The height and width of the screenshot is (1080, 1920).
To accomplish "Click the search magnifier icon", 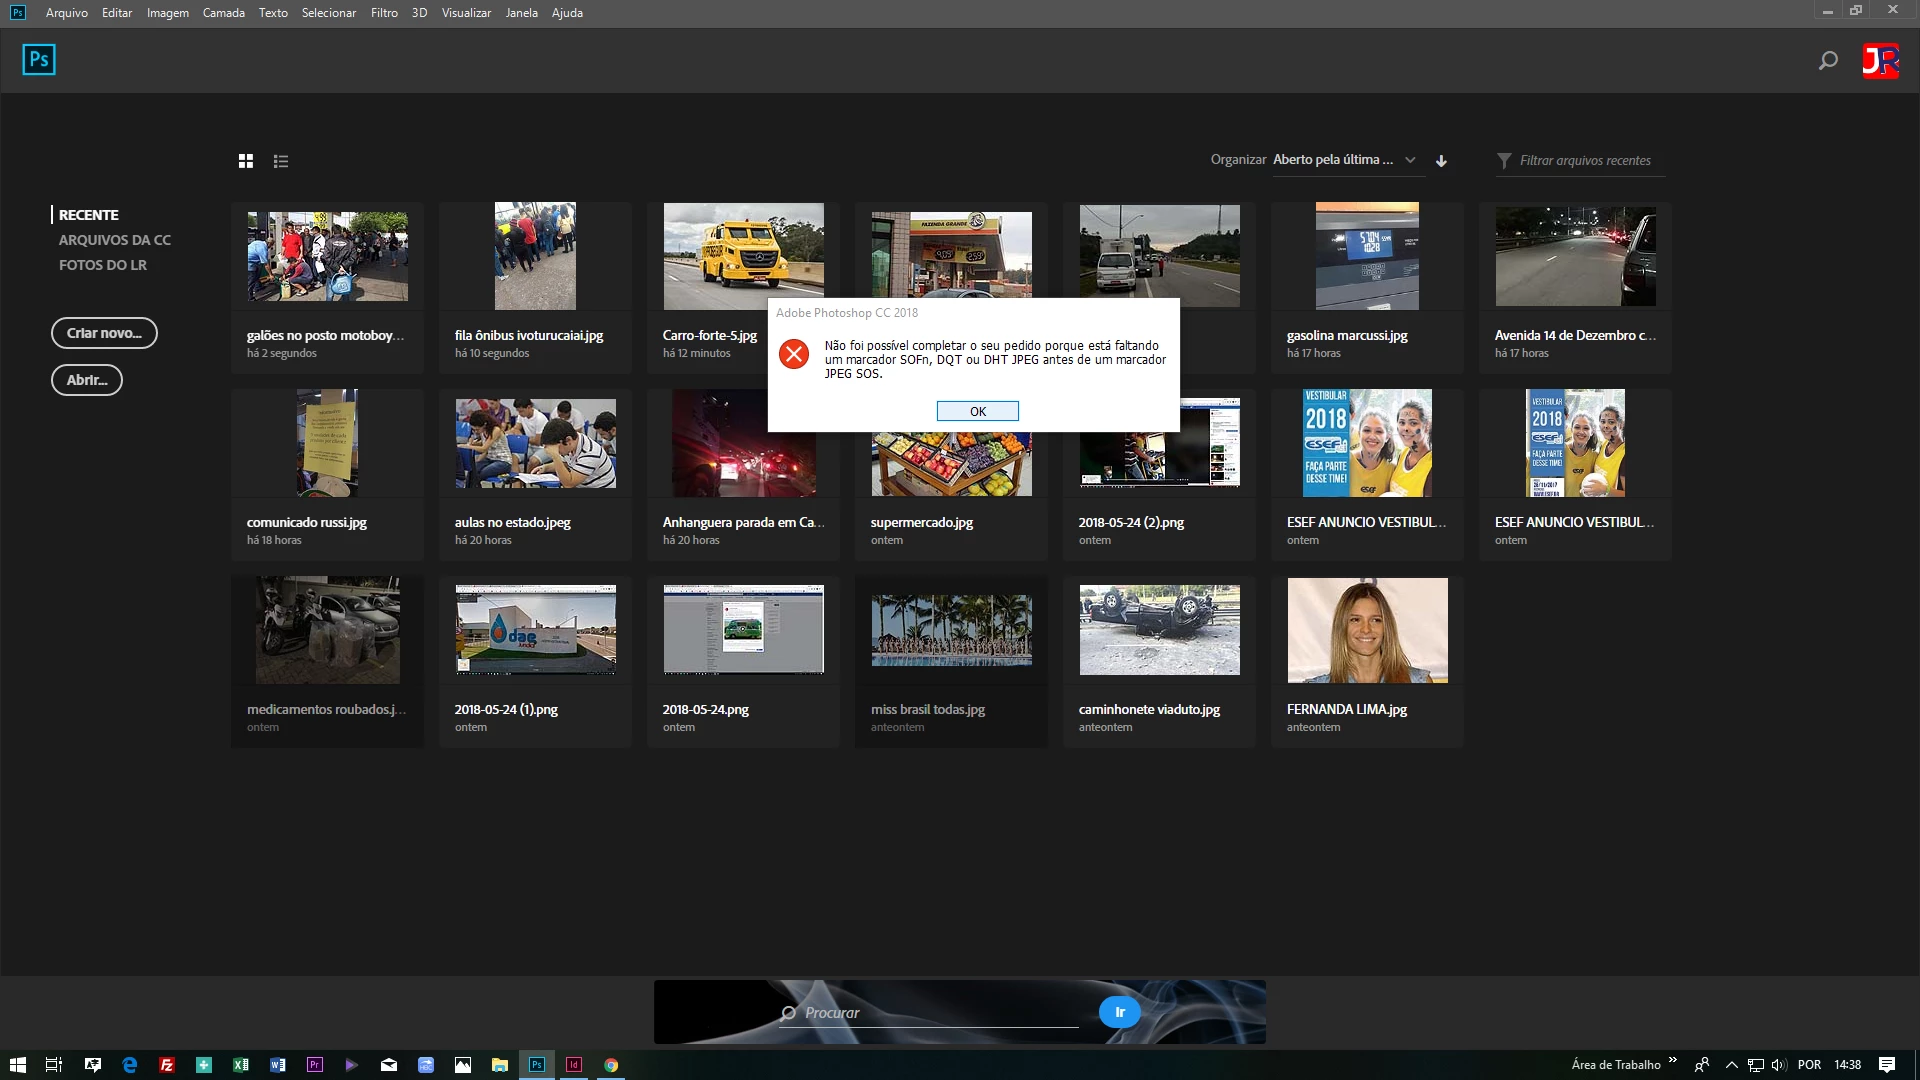I will pos(1828,61).
